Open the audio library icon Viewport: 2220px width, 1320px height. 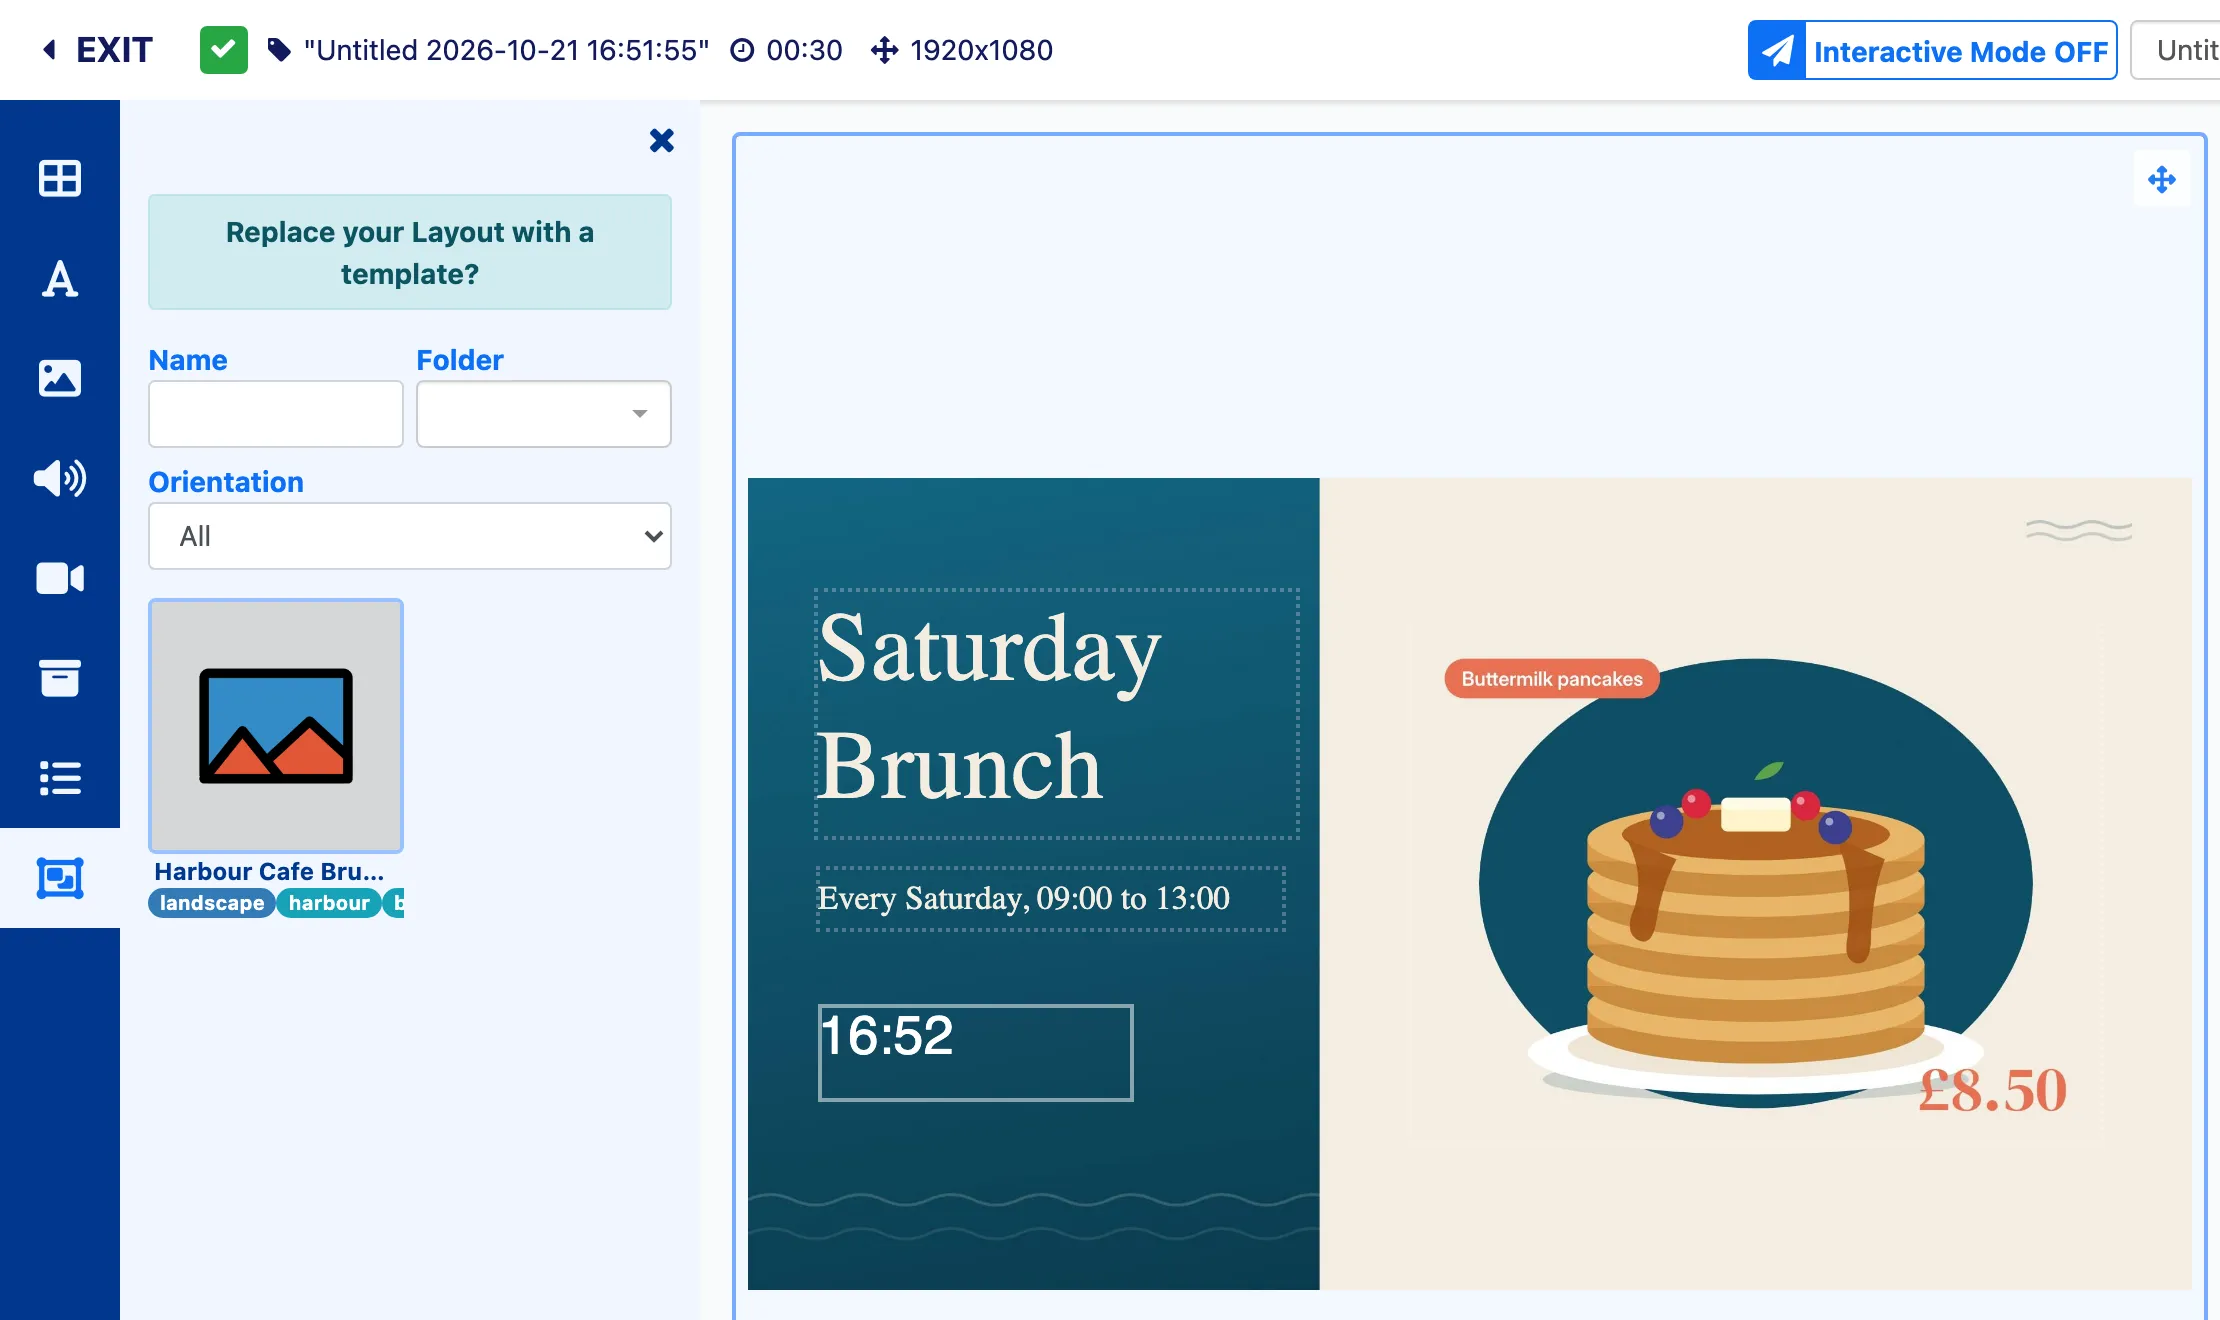(x=60, y=479)
